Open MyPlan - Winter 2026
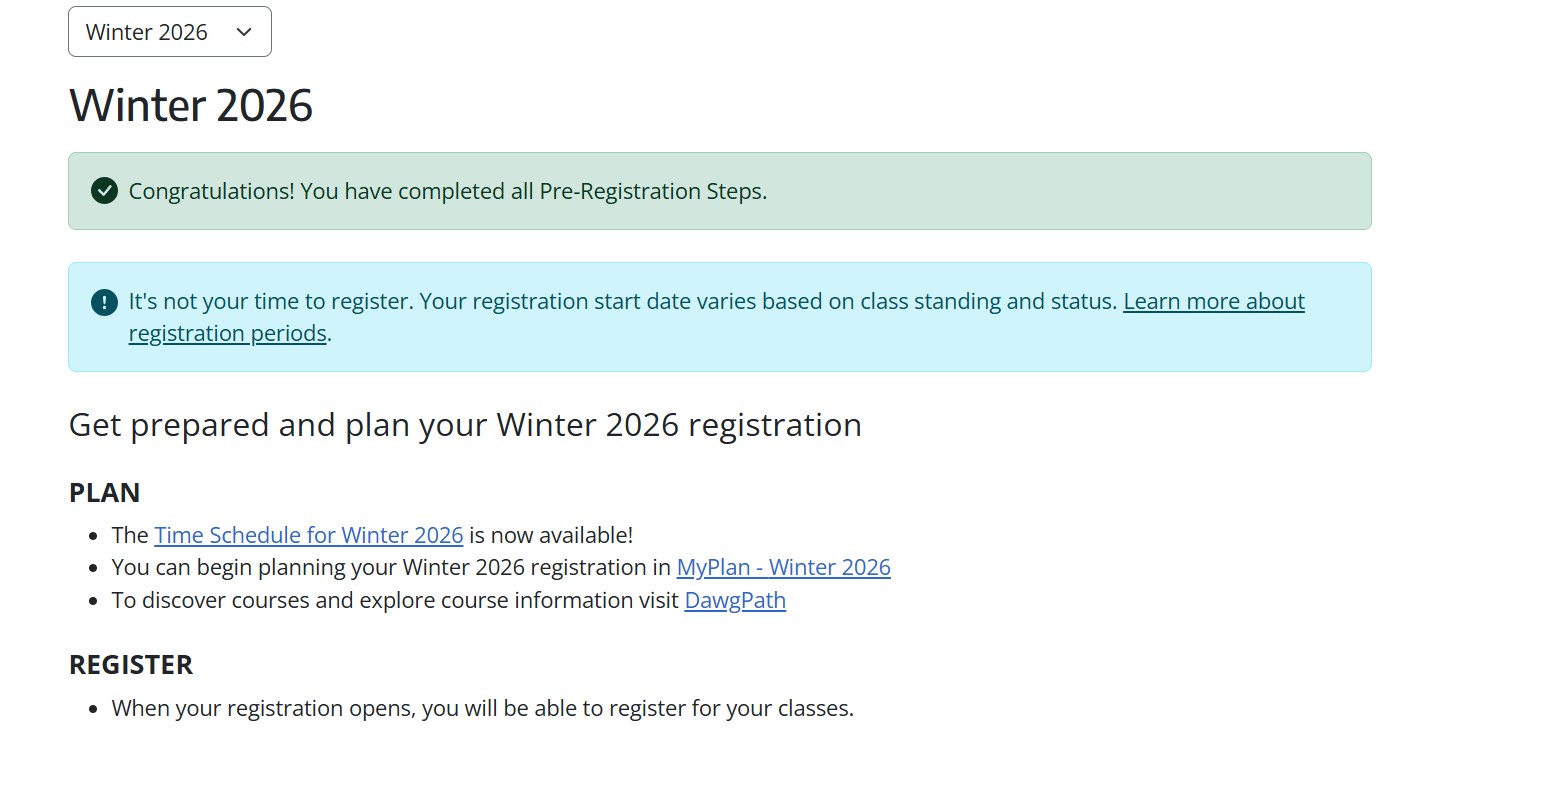This screenshot has height=802, width=1543. click(x=783, y=567)
